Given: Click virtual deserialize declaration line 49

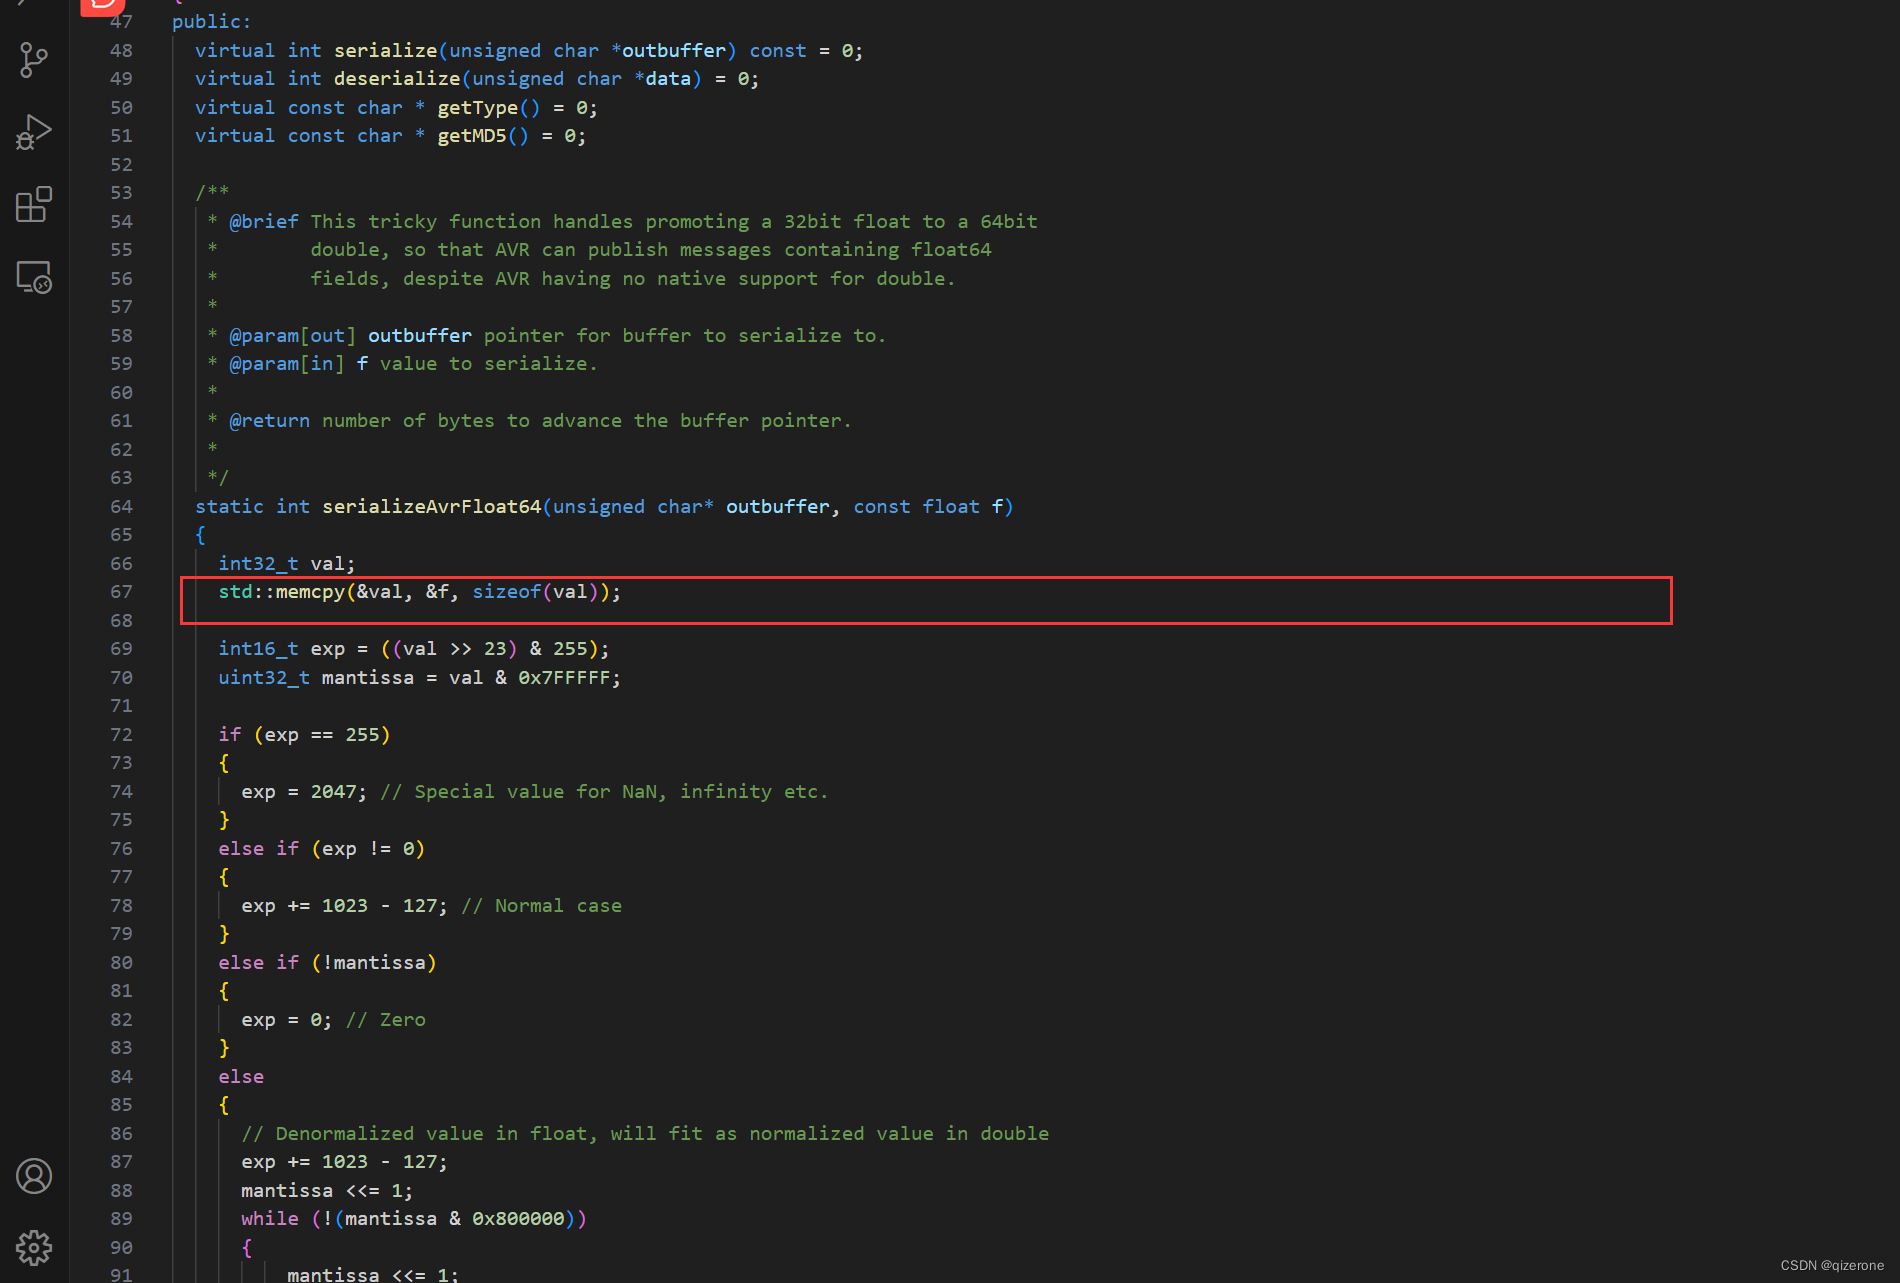Looking at the screenshot, I should [x=477, y=79].
